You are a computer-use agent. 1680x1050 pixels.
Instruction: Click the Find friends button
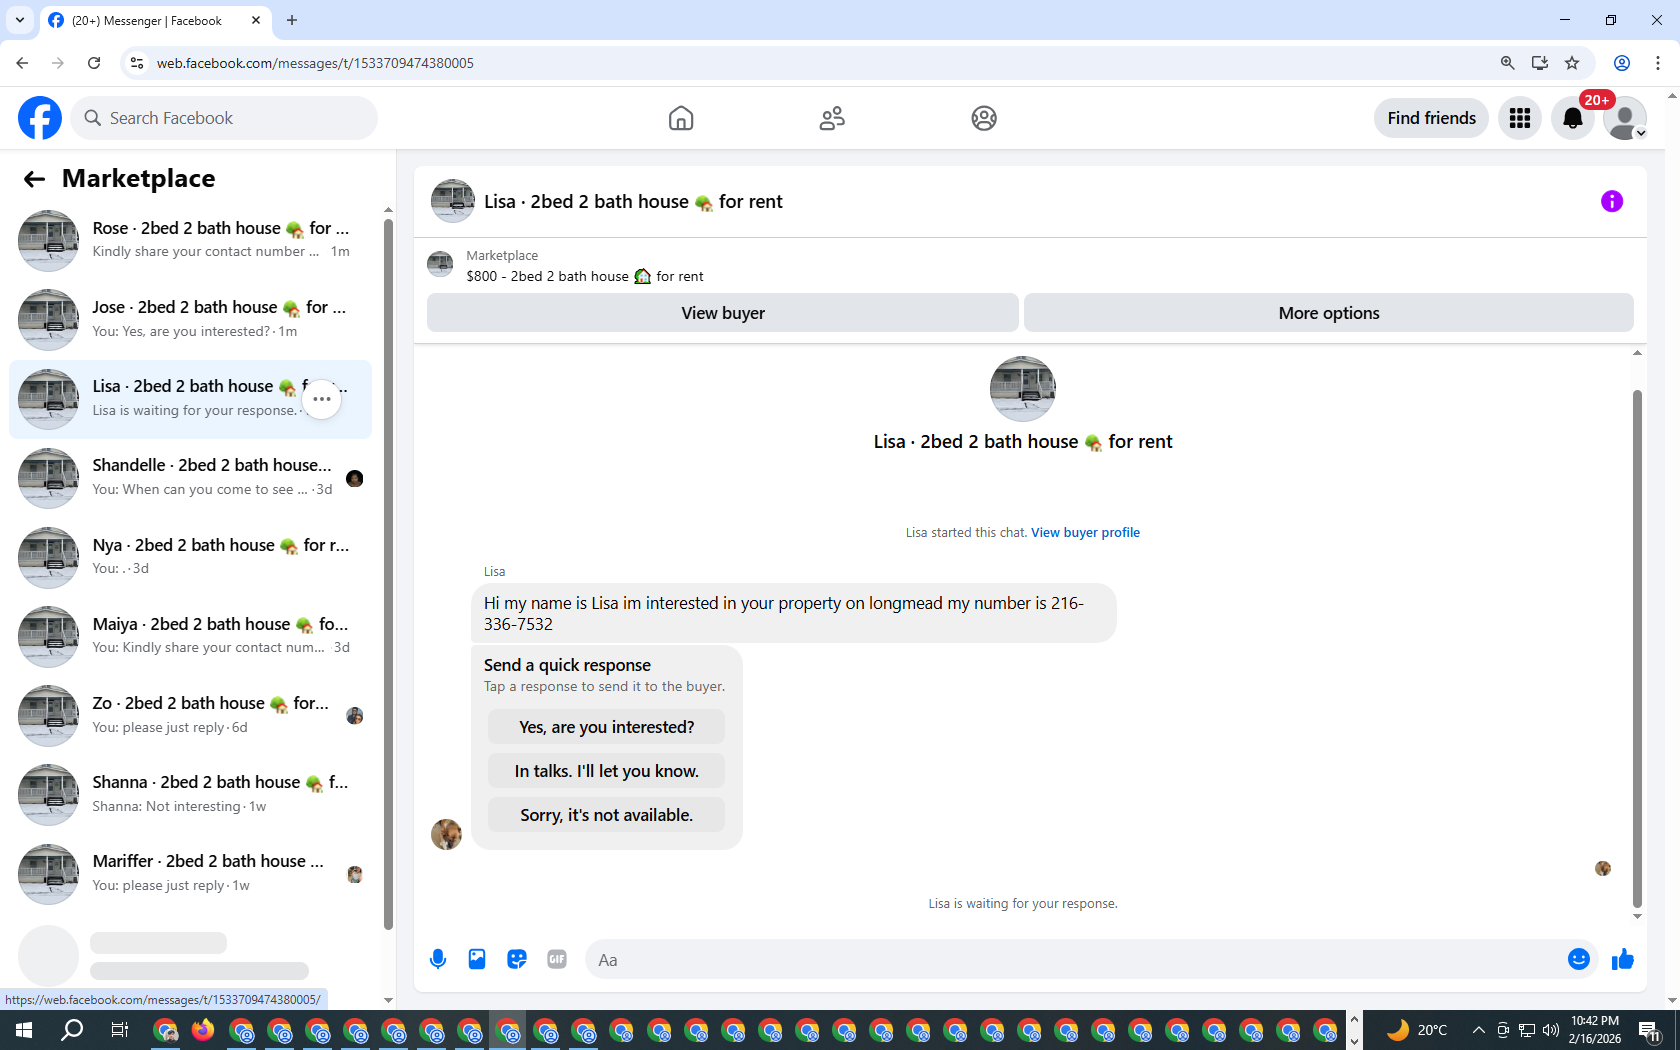tap(1431, 118)
